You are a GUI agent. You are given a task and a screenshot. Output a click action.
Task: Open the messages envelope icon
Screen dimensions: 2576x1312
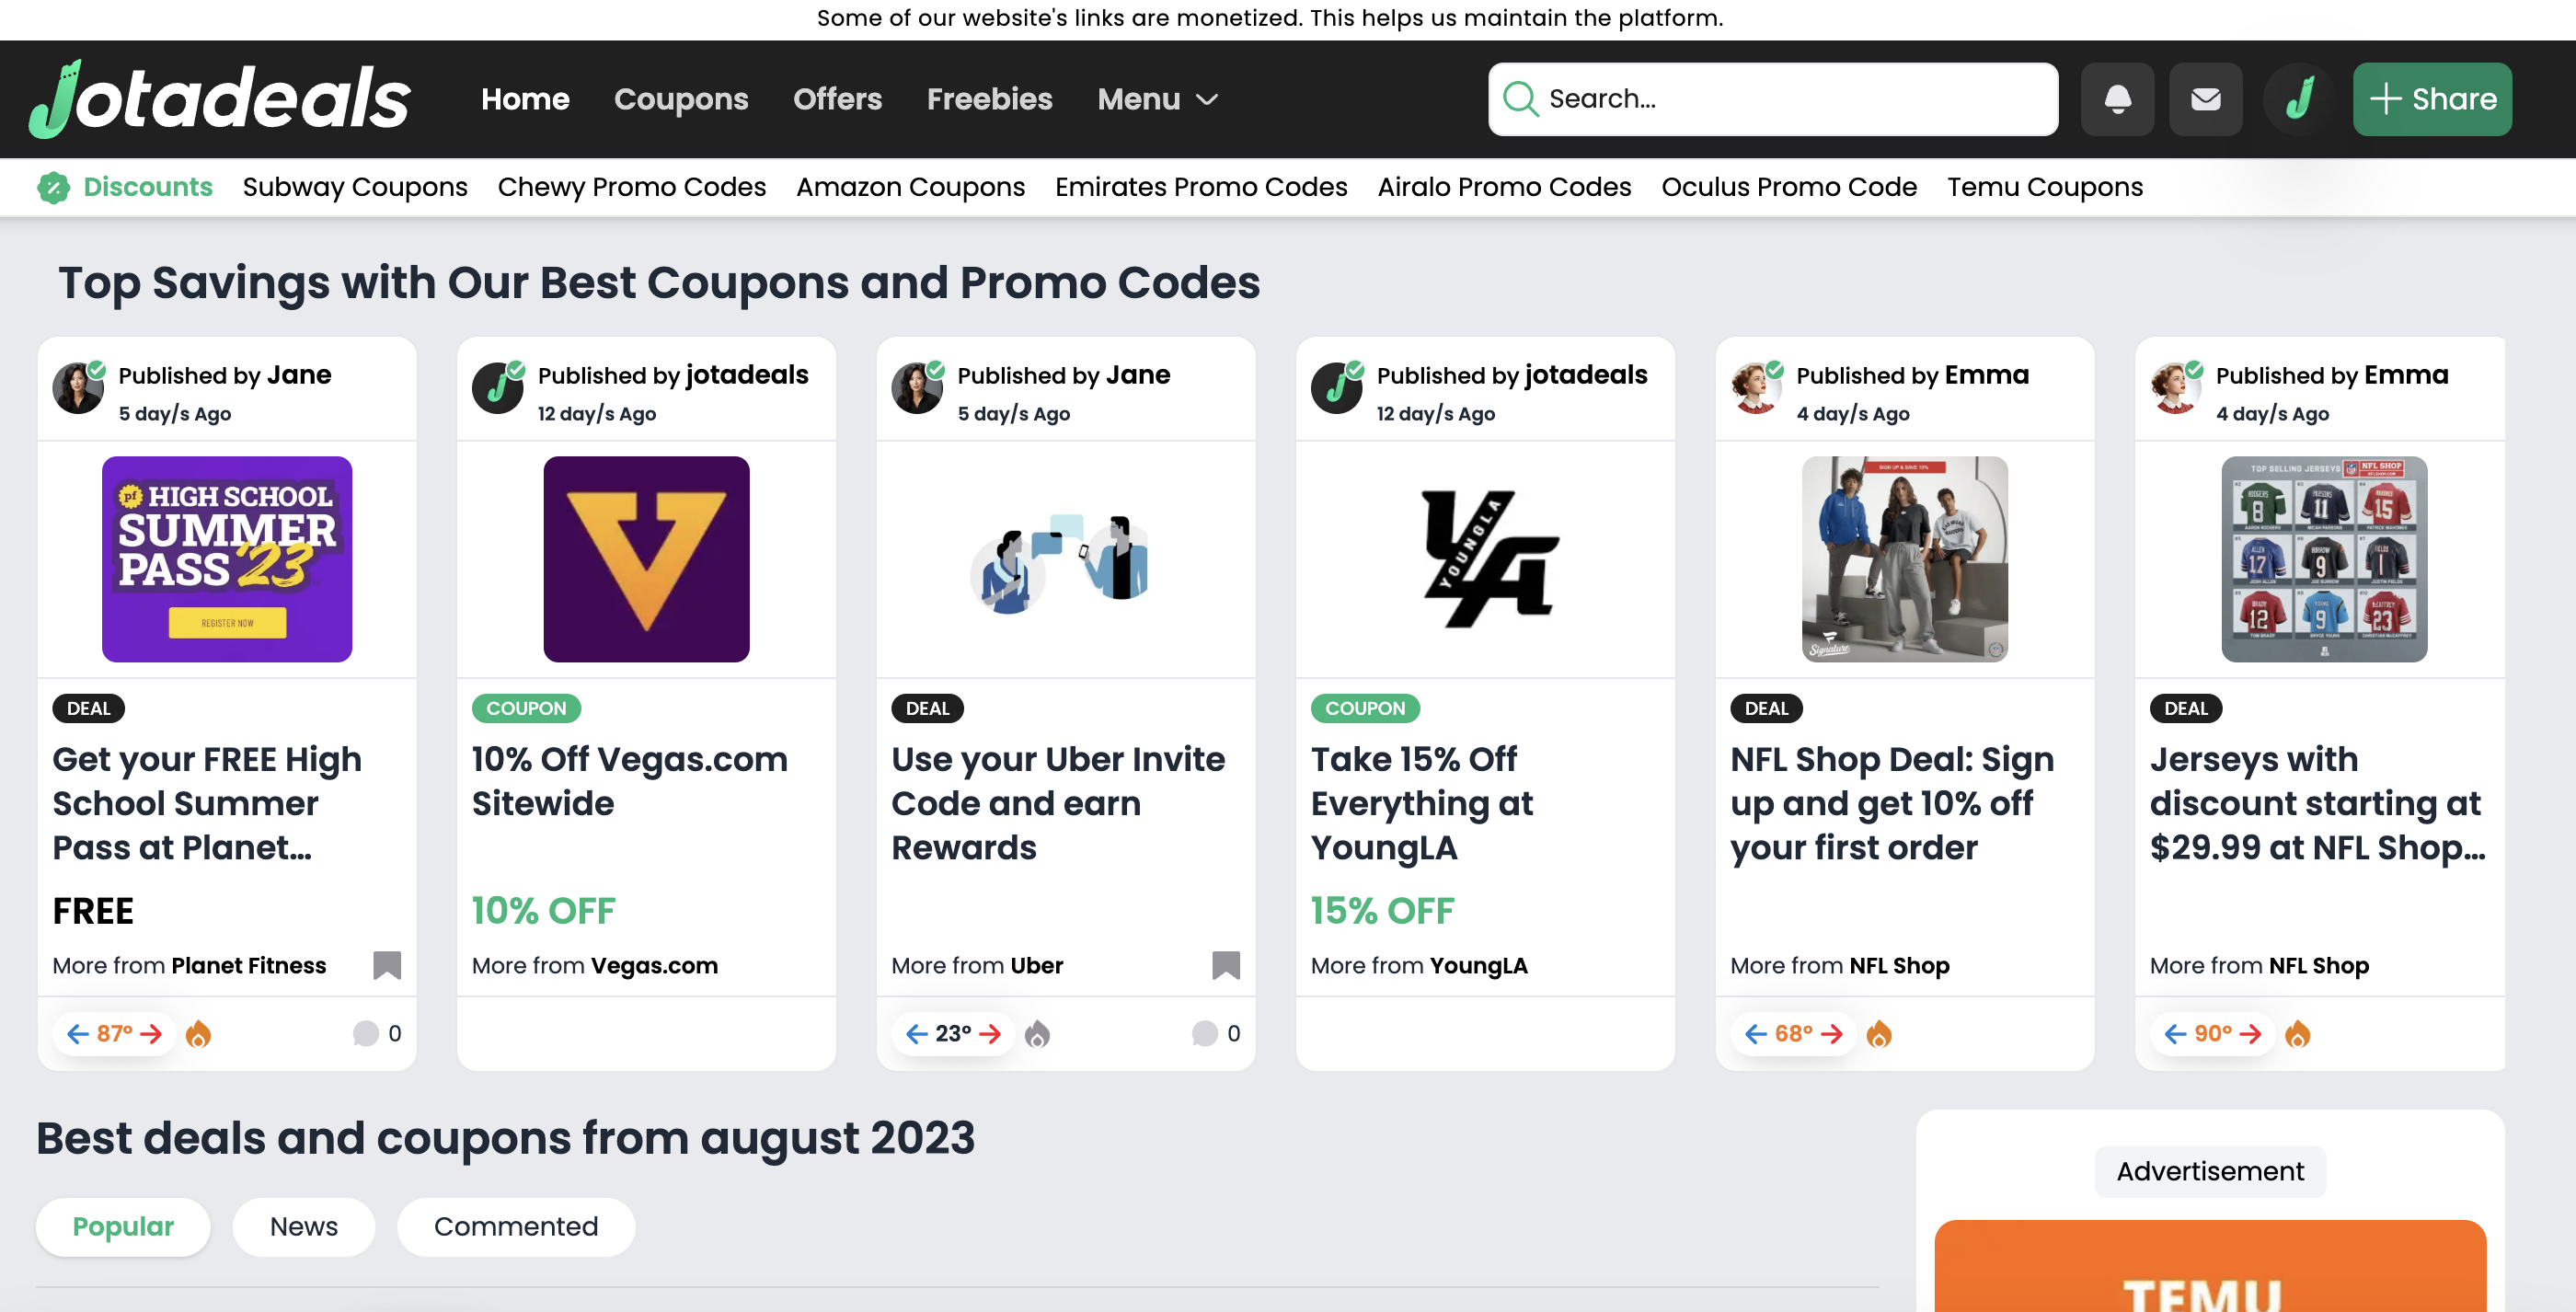click(2205, 99)
